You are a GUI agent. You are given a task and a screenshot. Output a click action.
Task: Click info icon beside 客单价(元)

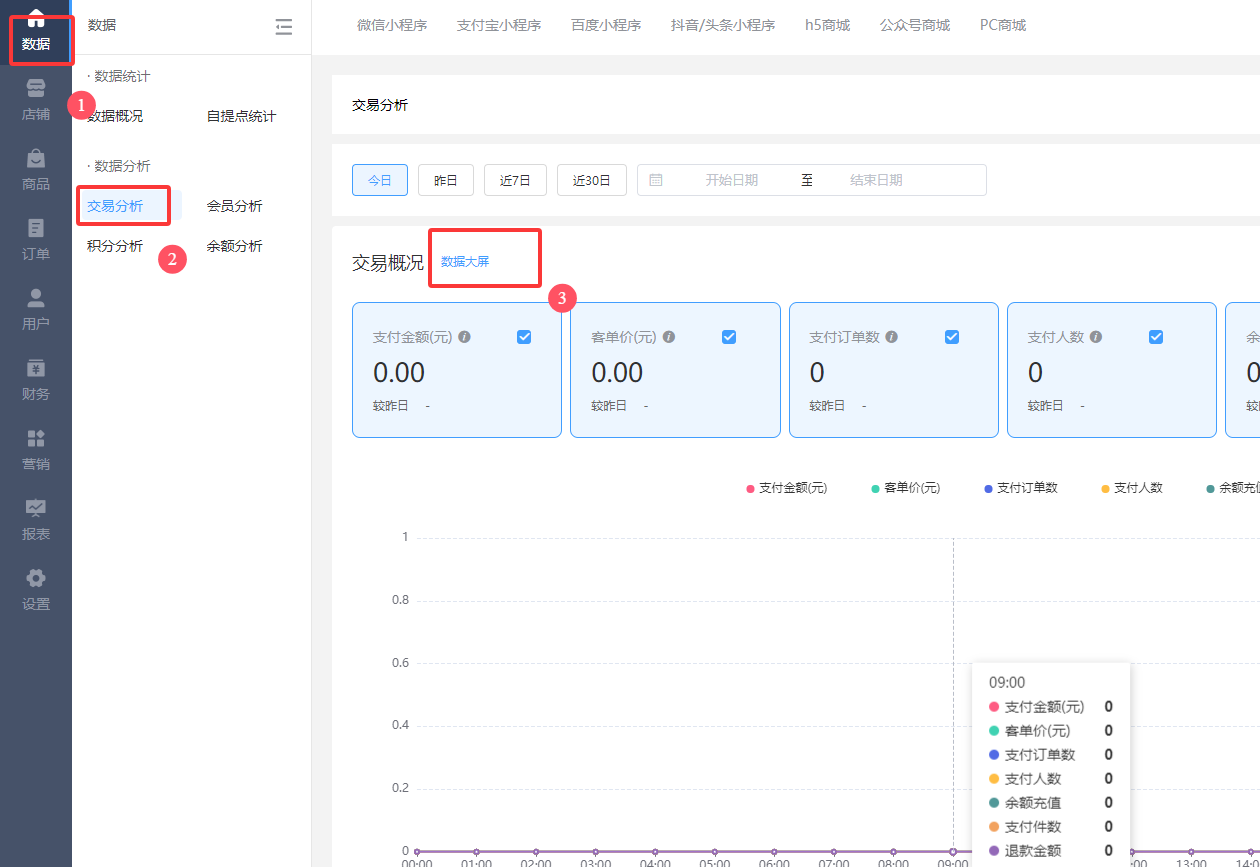click(669, 337)
